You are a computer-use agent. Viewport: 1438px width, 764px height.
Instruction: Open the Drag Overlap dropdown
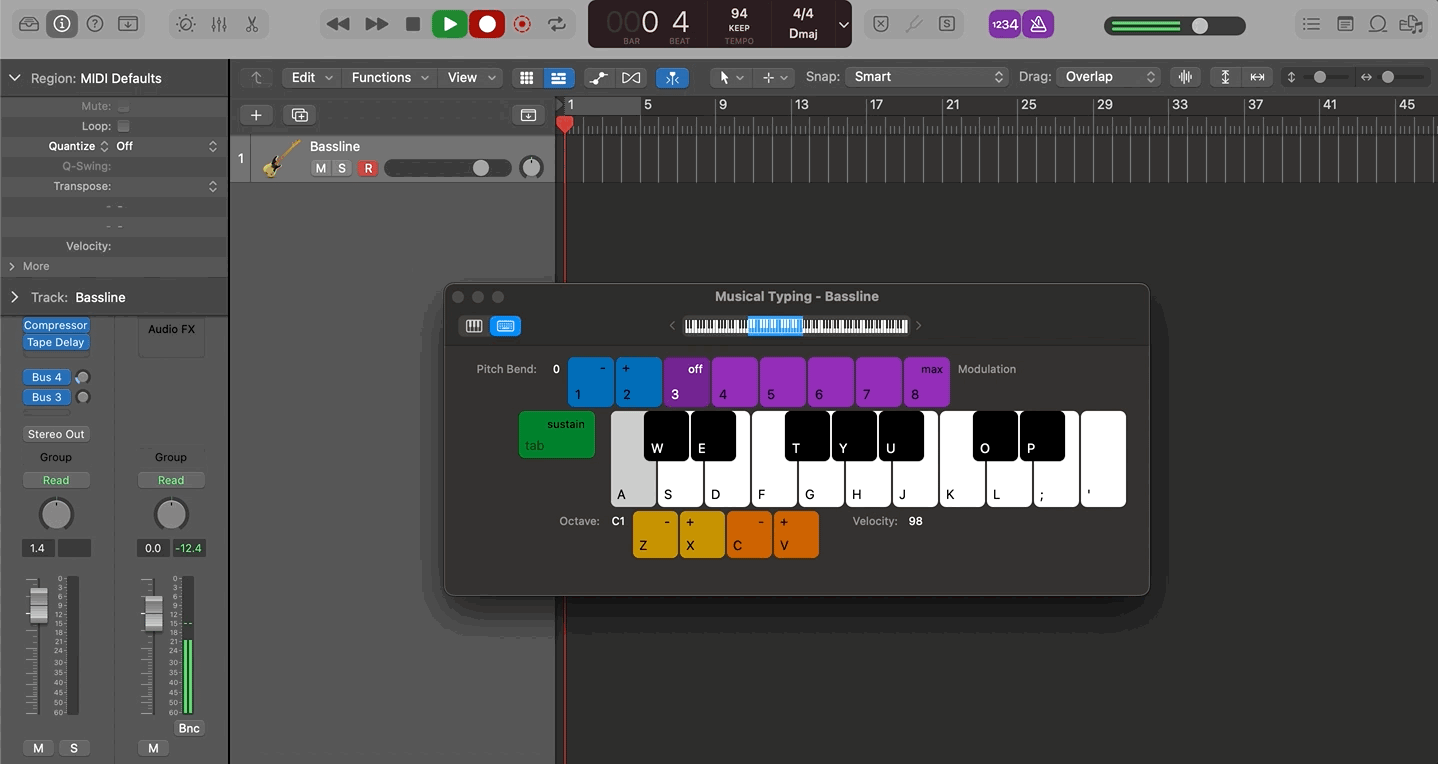(1107, 76)
